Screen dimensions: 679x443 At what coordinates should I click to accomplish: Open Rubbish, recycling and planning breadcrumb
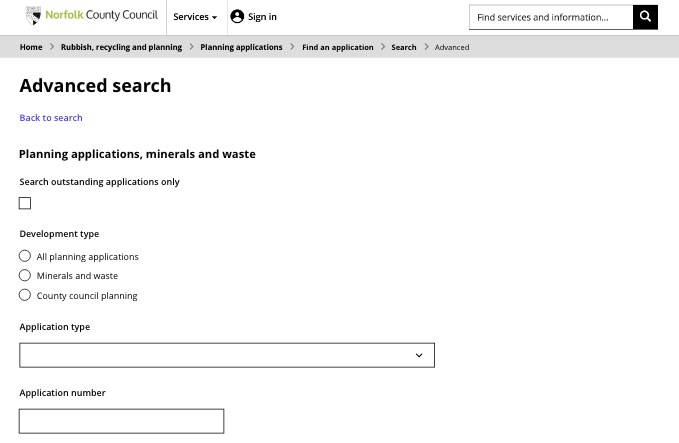click(121, 47)
